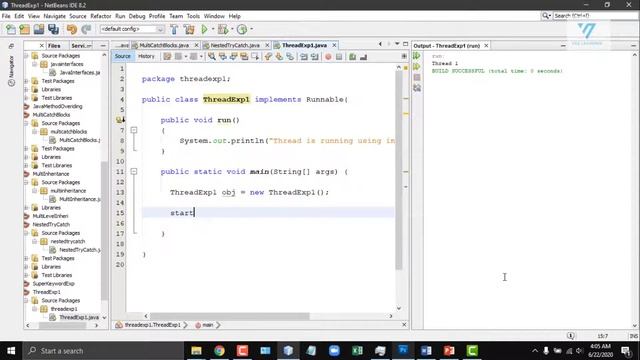
Task: Click the Build Project hammer icon
Action: tap(174, 29)
